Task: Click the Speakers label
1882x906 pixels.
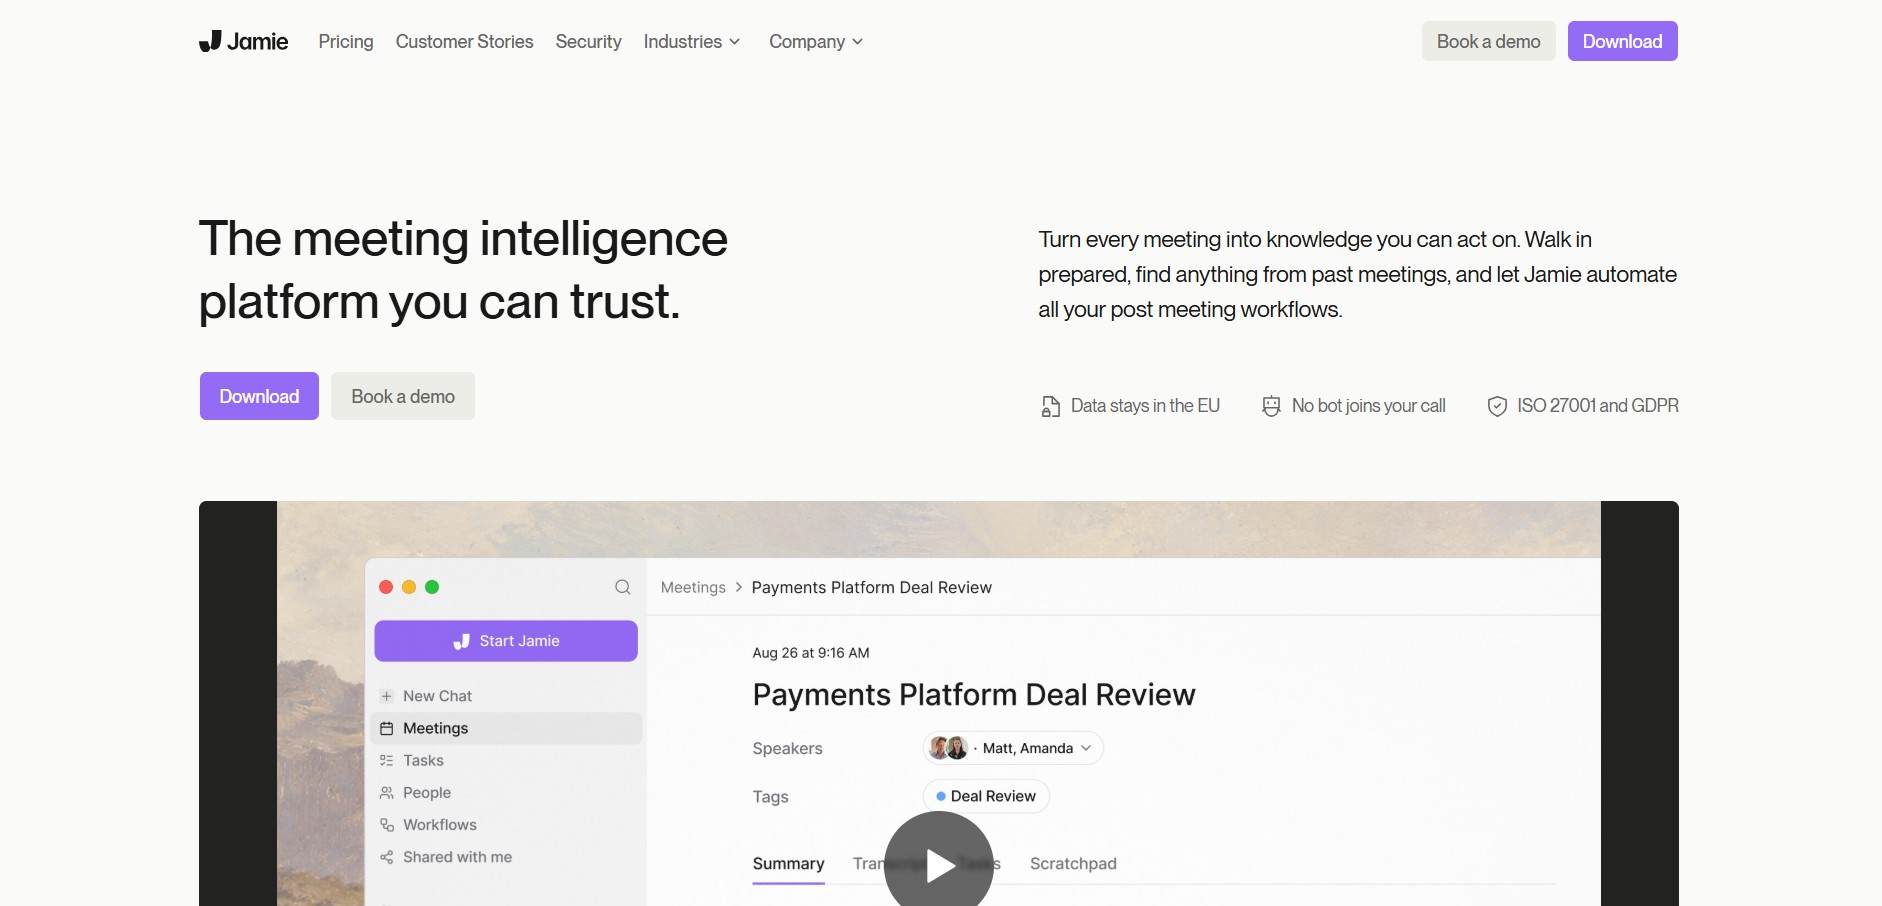Action: coord(787,749)
